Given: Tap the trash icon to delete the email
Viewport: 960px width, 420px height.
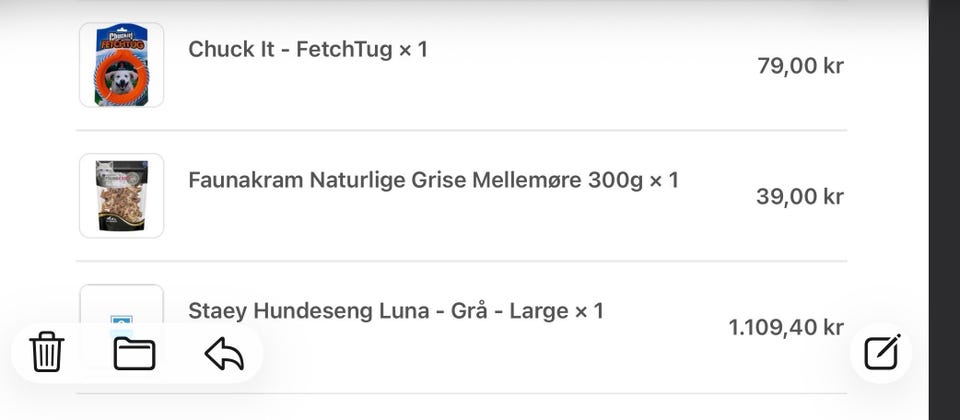Looking at the screenshot, I should pos(47,353).
